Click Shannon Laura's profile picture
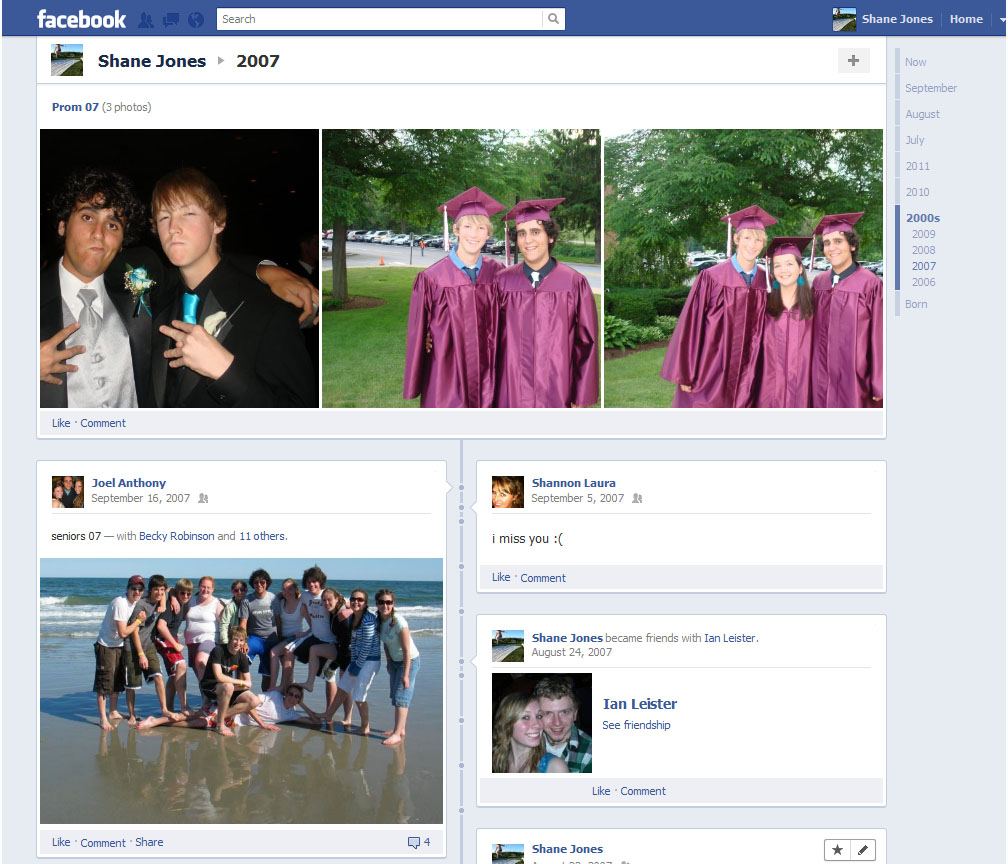The height and width of the screenshot is (864, 1008). pyautogui.click(x=508, y=492)
